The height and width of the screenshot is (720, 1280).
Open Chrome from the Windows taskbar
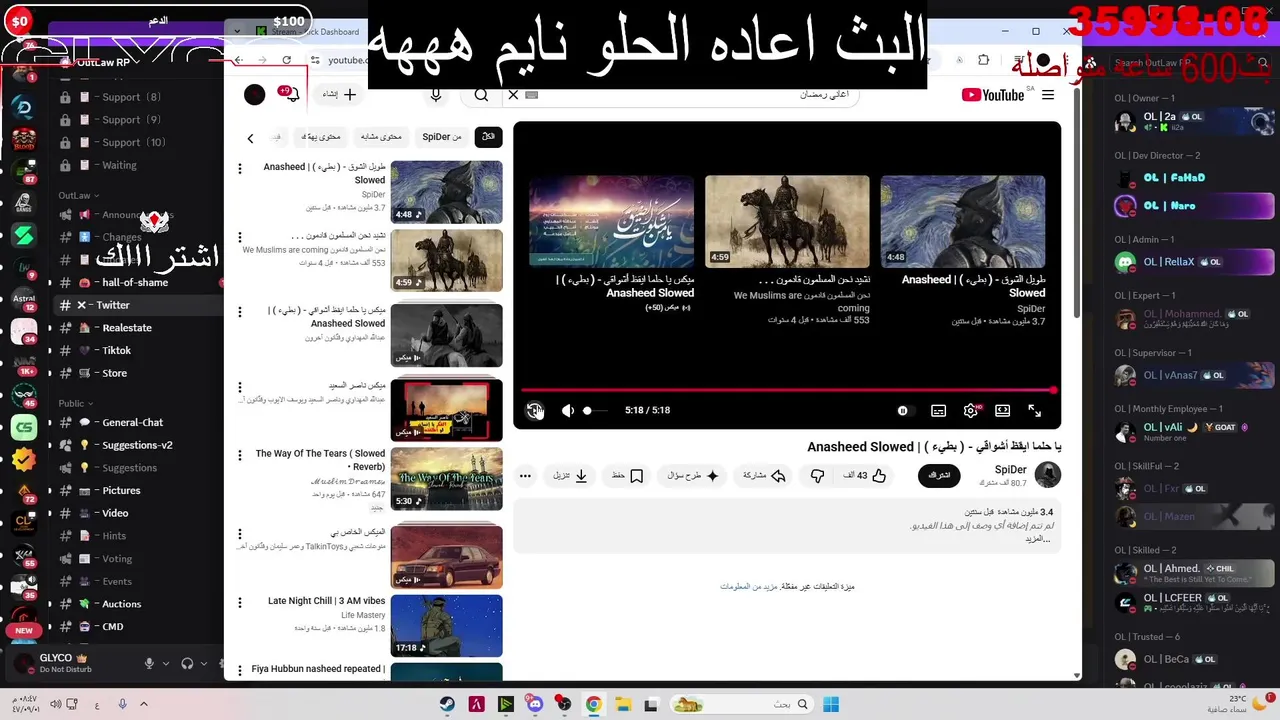pos(593,704)
